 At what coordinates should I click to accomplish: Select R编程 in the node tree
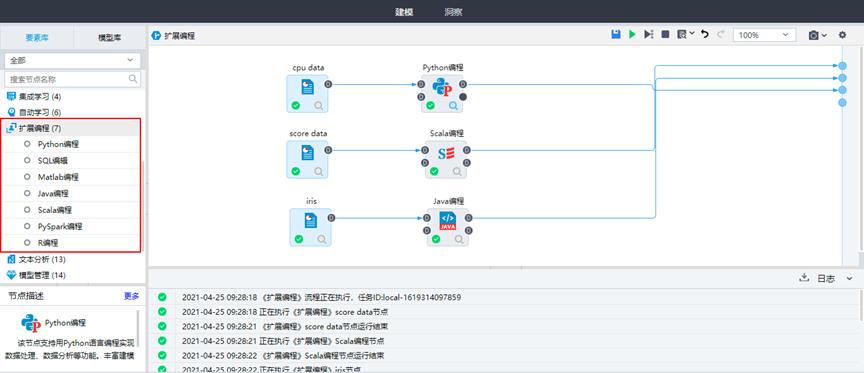(x=48, y=243)
